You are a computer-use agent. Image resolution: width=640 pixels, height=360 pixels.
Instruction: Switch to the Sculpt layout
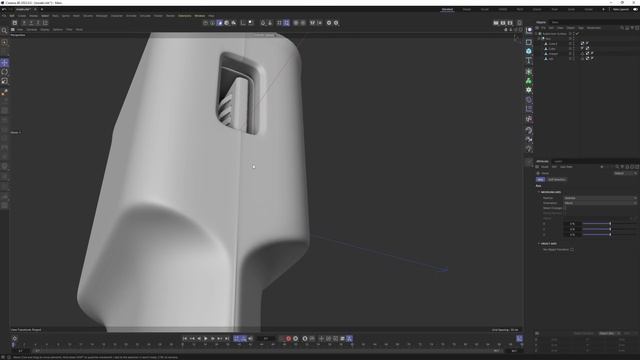point(485,9)
